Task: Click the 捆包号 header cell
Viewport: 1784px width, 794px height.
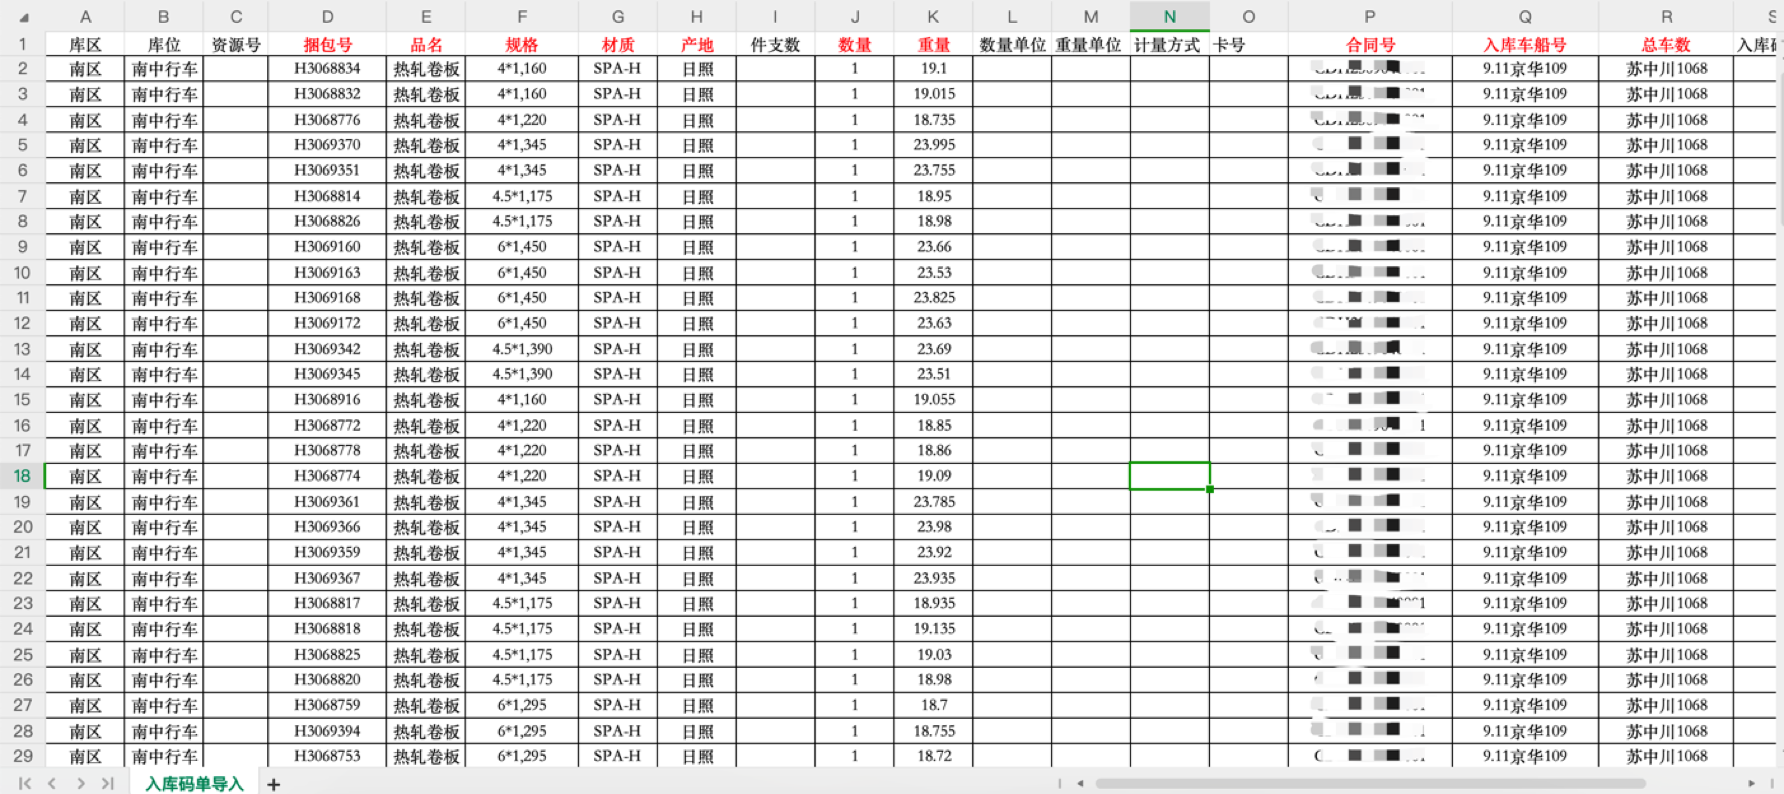Action: [x=327, y=44]
